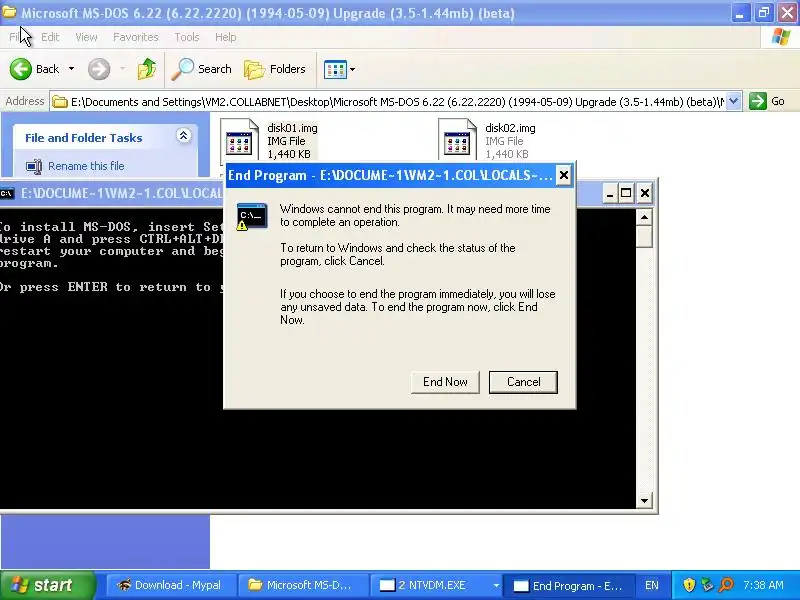Click the address bar path field

pos(397,102)
